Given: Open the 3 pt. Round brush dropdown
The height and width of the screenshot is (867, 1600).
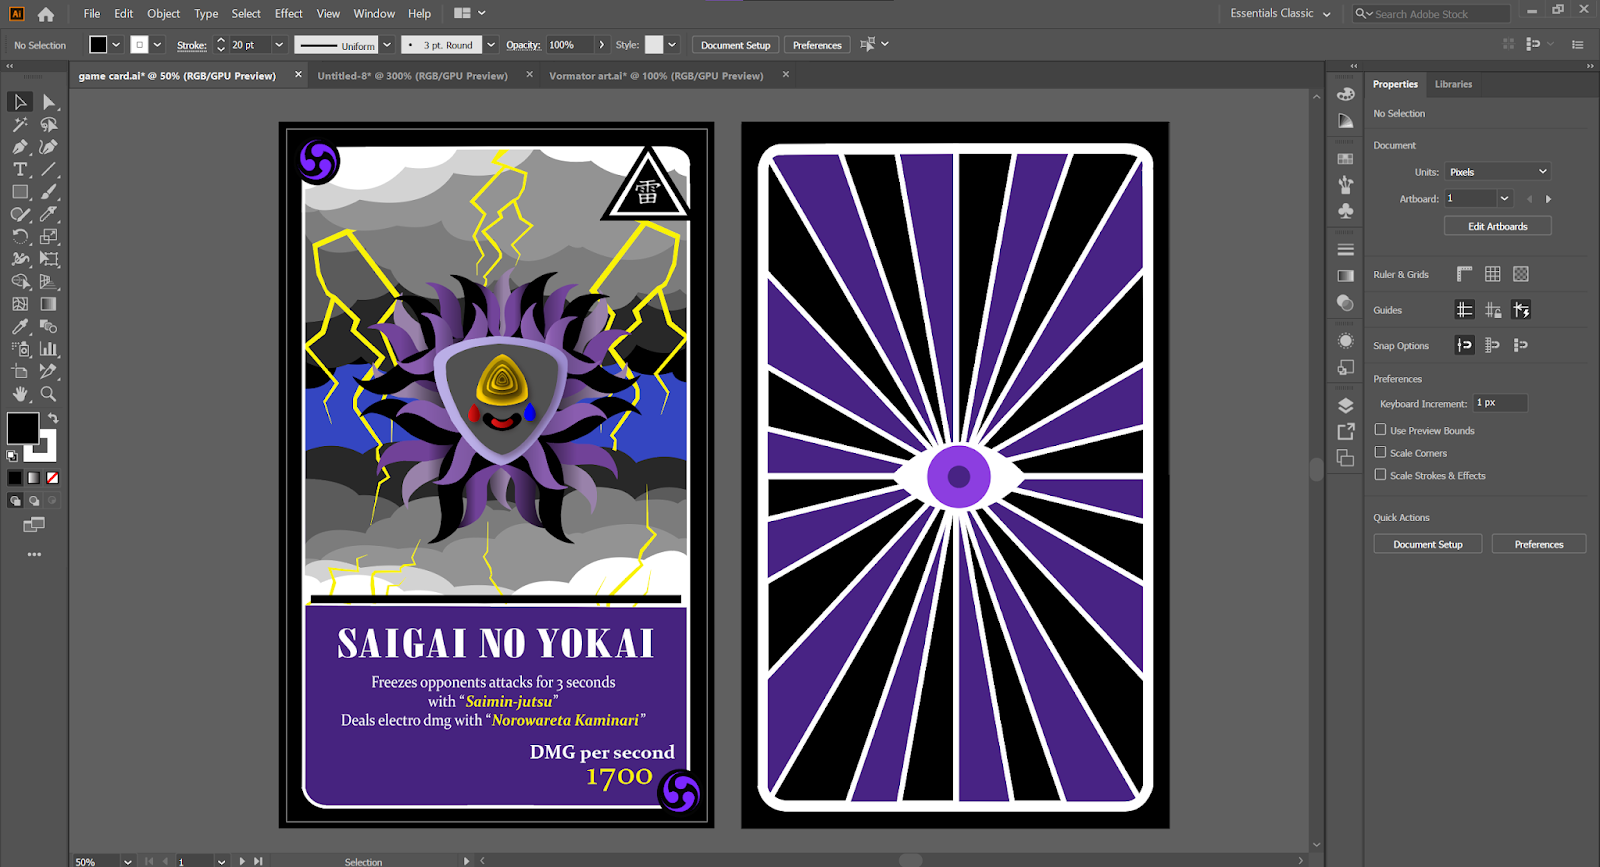Looking at the screenshot, I should click(491, 45).
